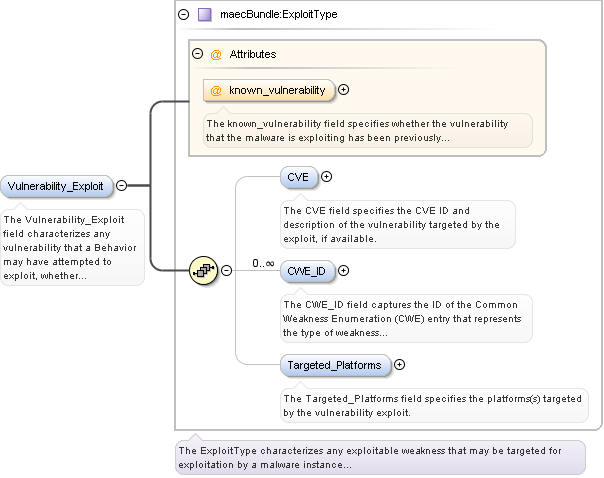Click the sequence compositor icon
This screenshot has width=604, height=478.
(x=204, y=269)
